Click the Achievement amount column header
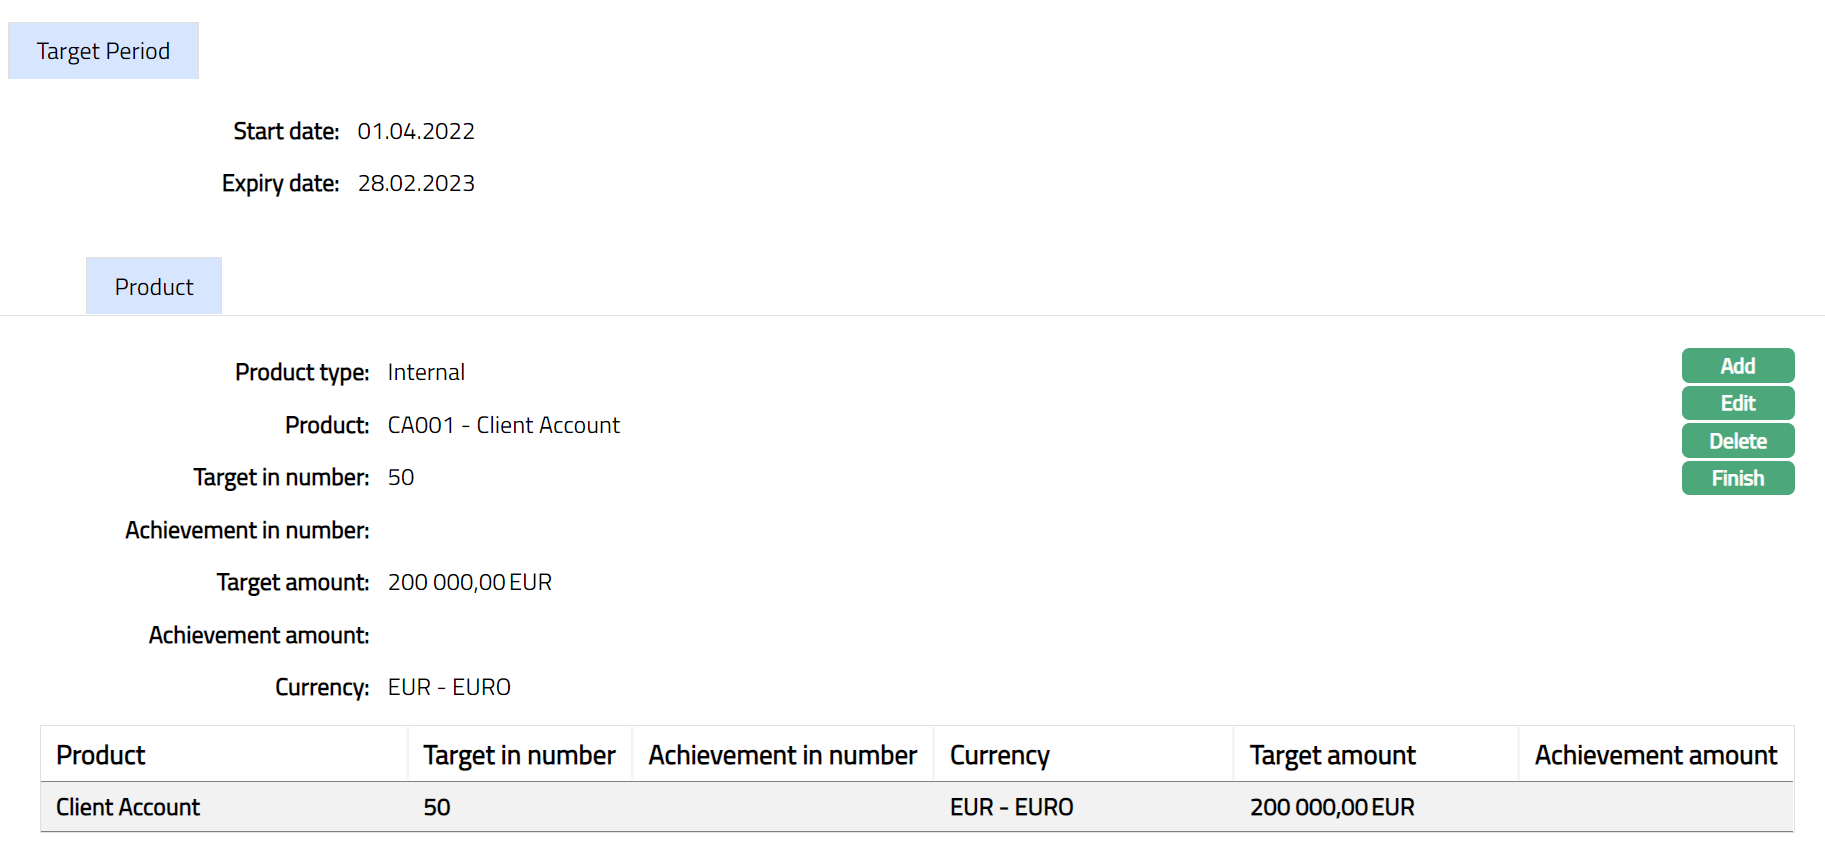This screenshot has height=849, width=1825. click(1655, 755)
